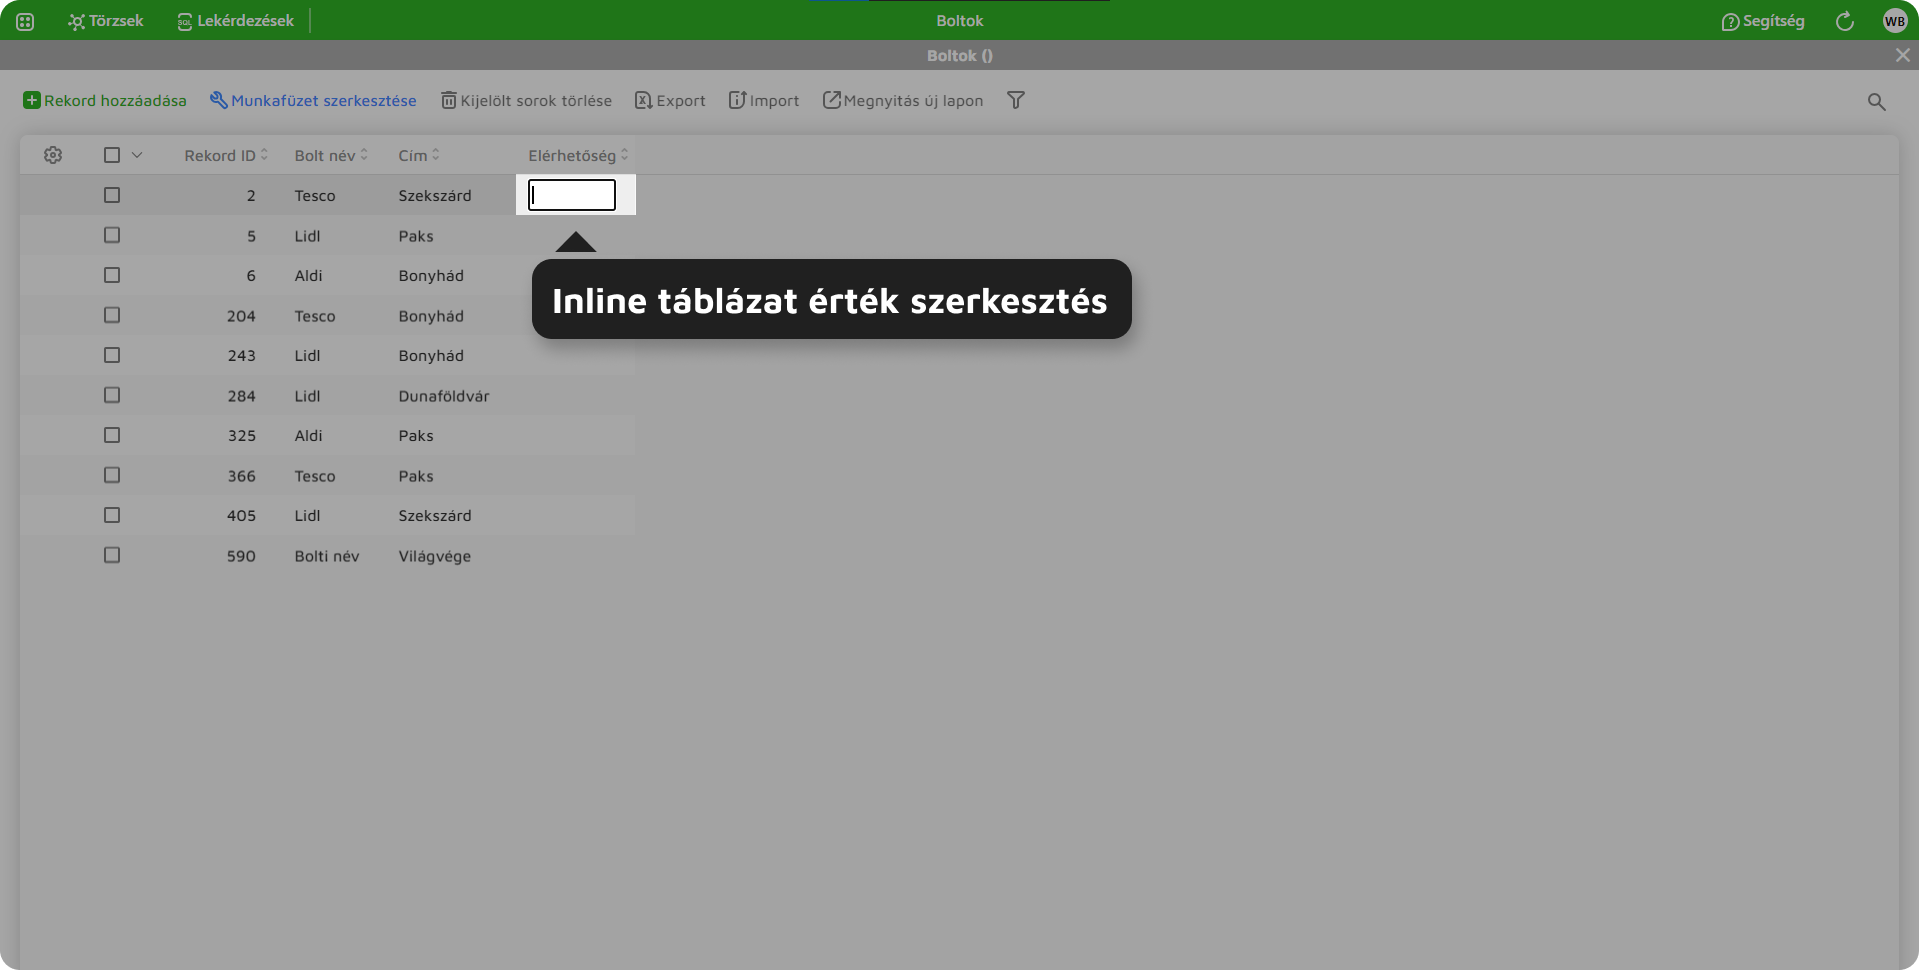Viewport: 1919px width, 970px height.
Task: Click Rekord hozzáadása button
Action: pyautogui.click(x=105, y=100)
